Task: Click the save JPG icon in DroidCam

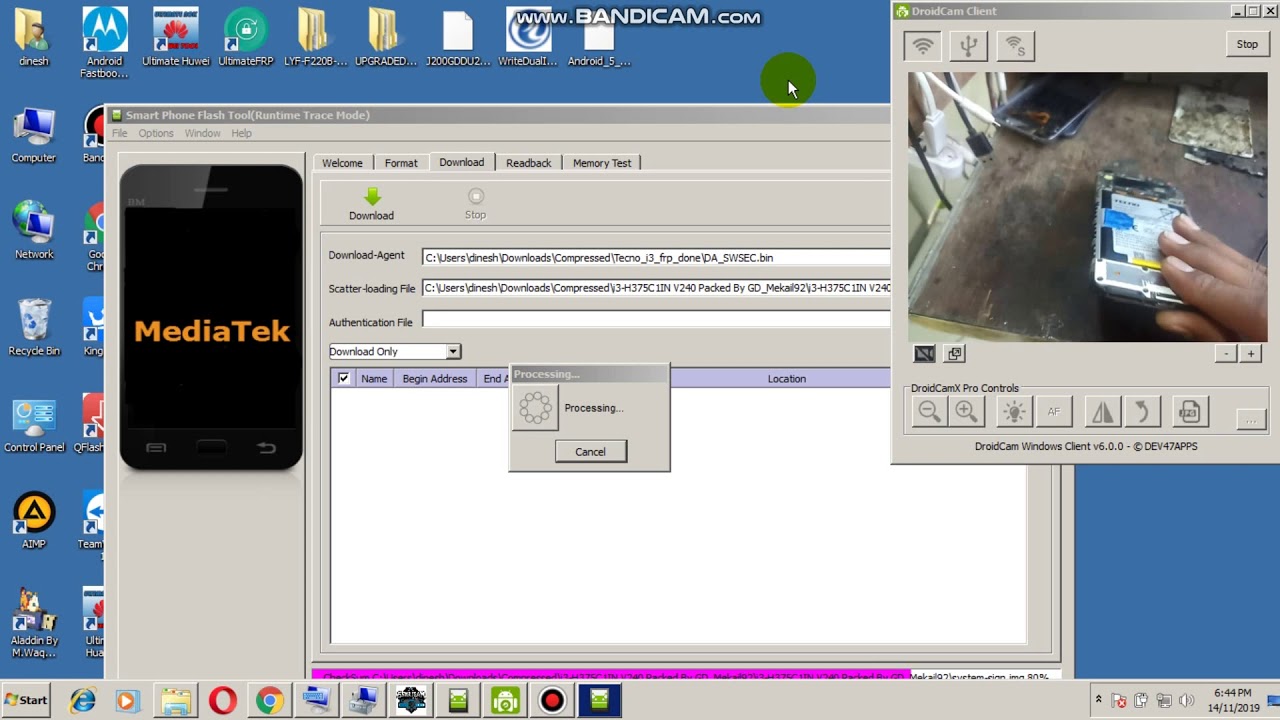Action: [1189, 412]
